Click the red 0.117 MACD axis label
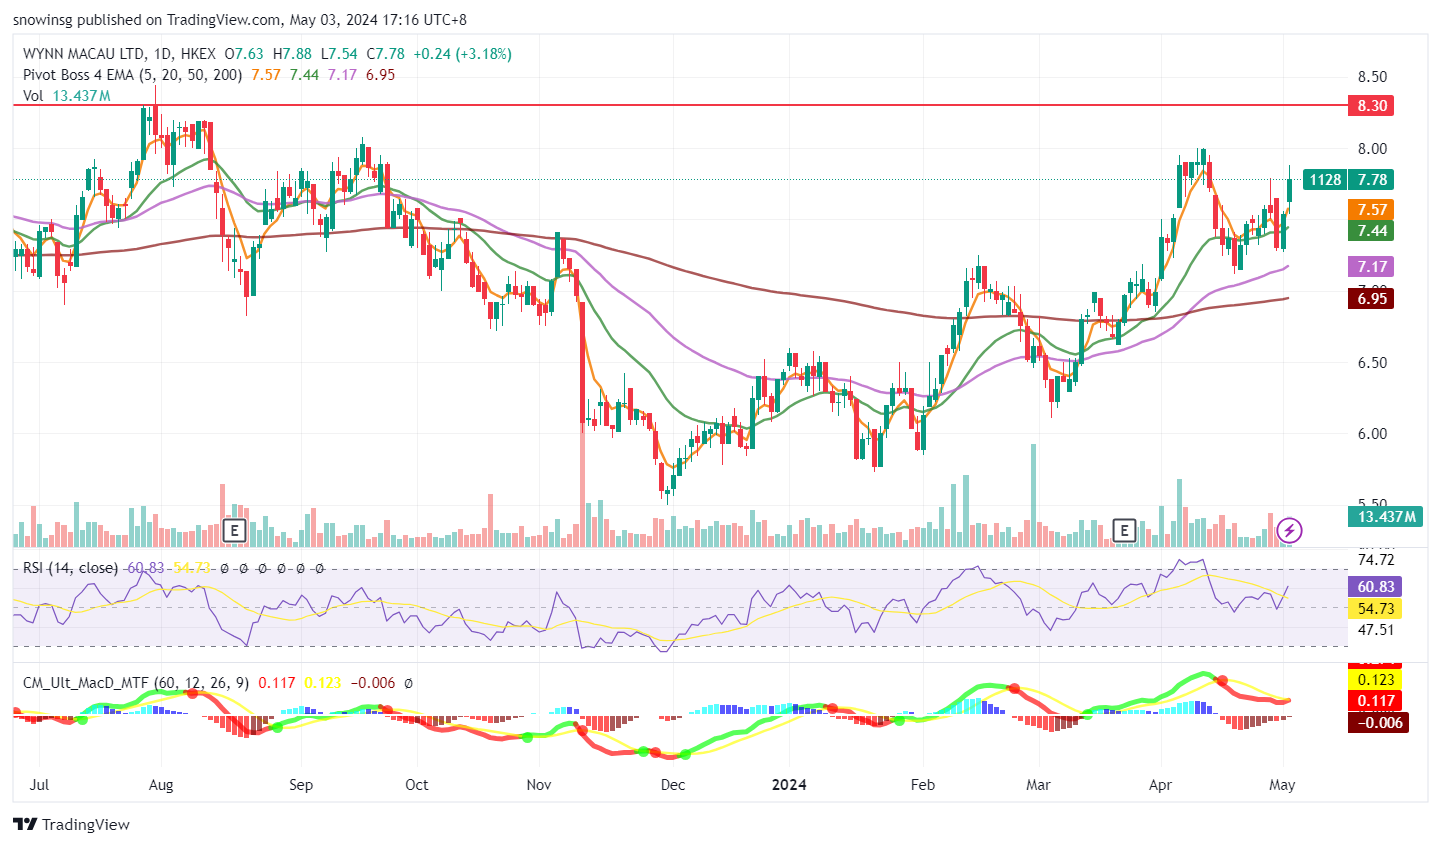Viewport: 1441px width, 846px height. click(x=1376, y=701)
